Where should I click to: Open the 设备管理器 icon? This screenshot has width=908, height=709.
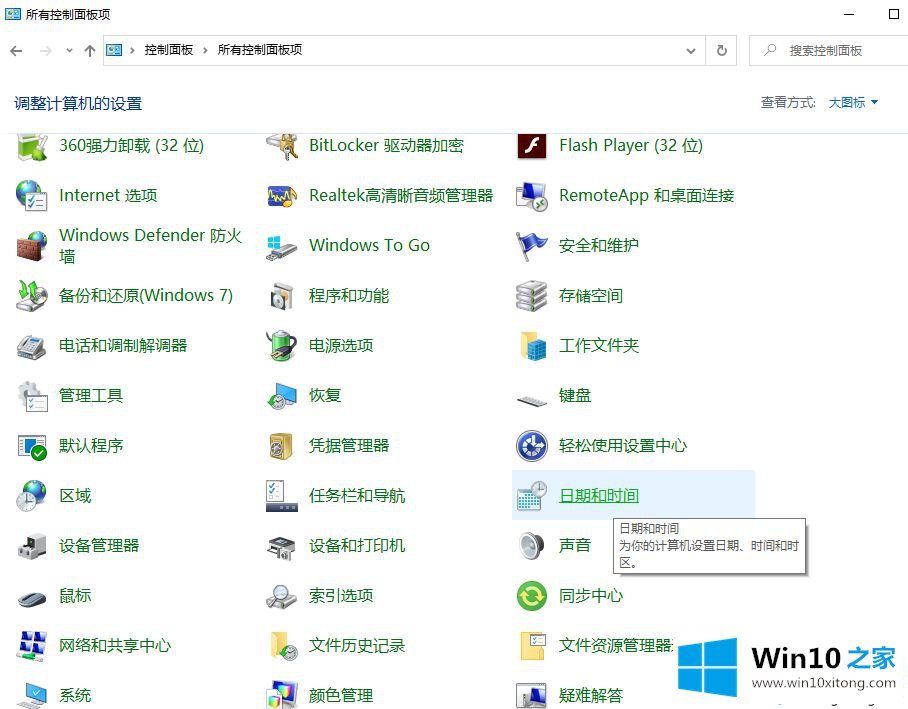(x=32, y=546)
